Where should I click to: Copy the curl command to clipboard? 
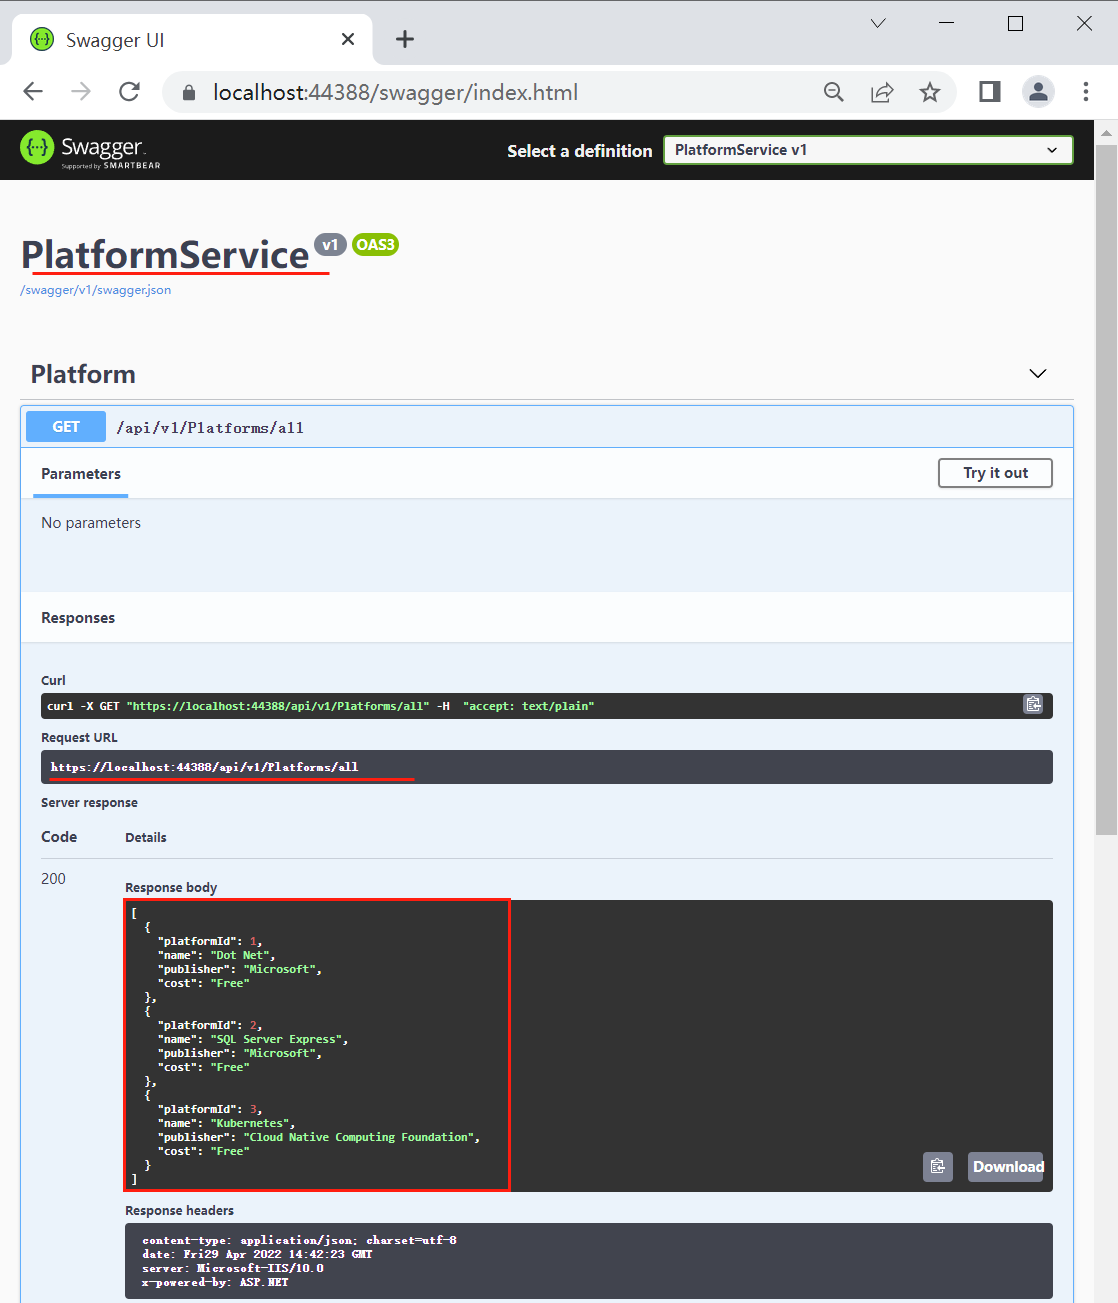pos(1033,705)
